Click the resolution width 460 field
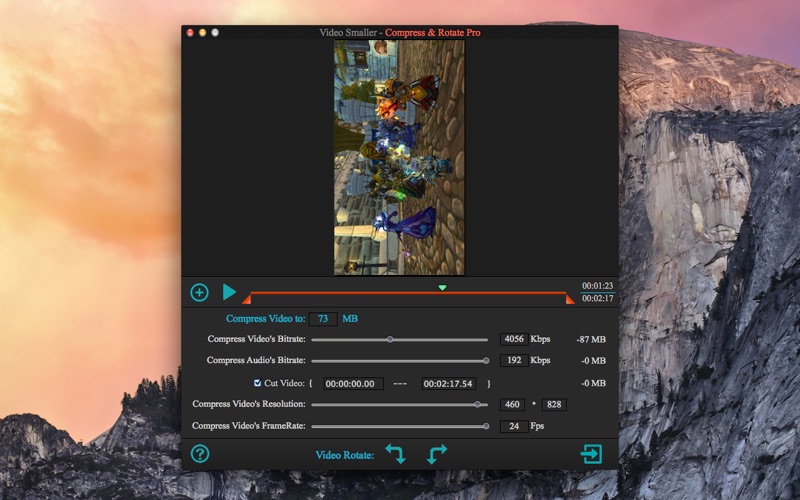This screenshot has width=800, height=500. pyautogui.click(x=512, y=405)
